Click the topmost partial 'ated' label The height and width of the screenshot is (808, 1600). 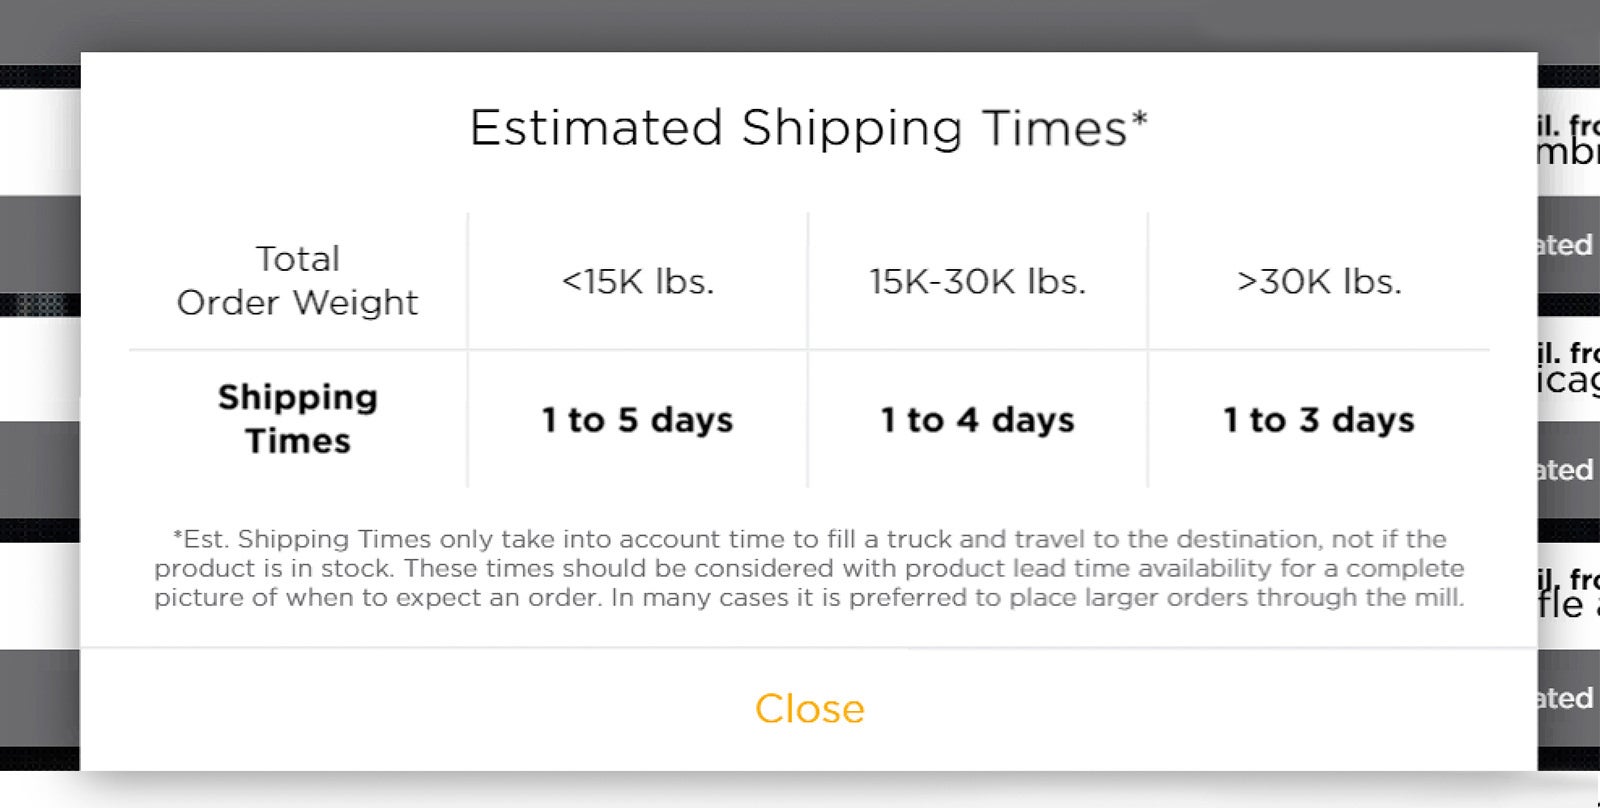[x=1565, y=245]
